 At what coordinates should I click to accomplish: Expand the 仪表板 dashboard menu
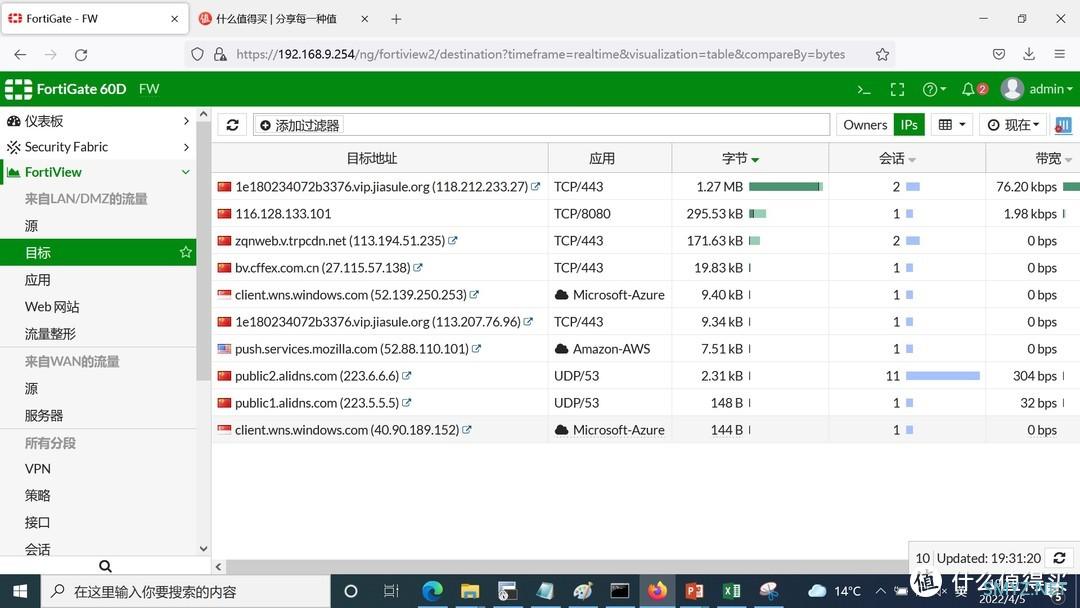click(x=98, y=120)
